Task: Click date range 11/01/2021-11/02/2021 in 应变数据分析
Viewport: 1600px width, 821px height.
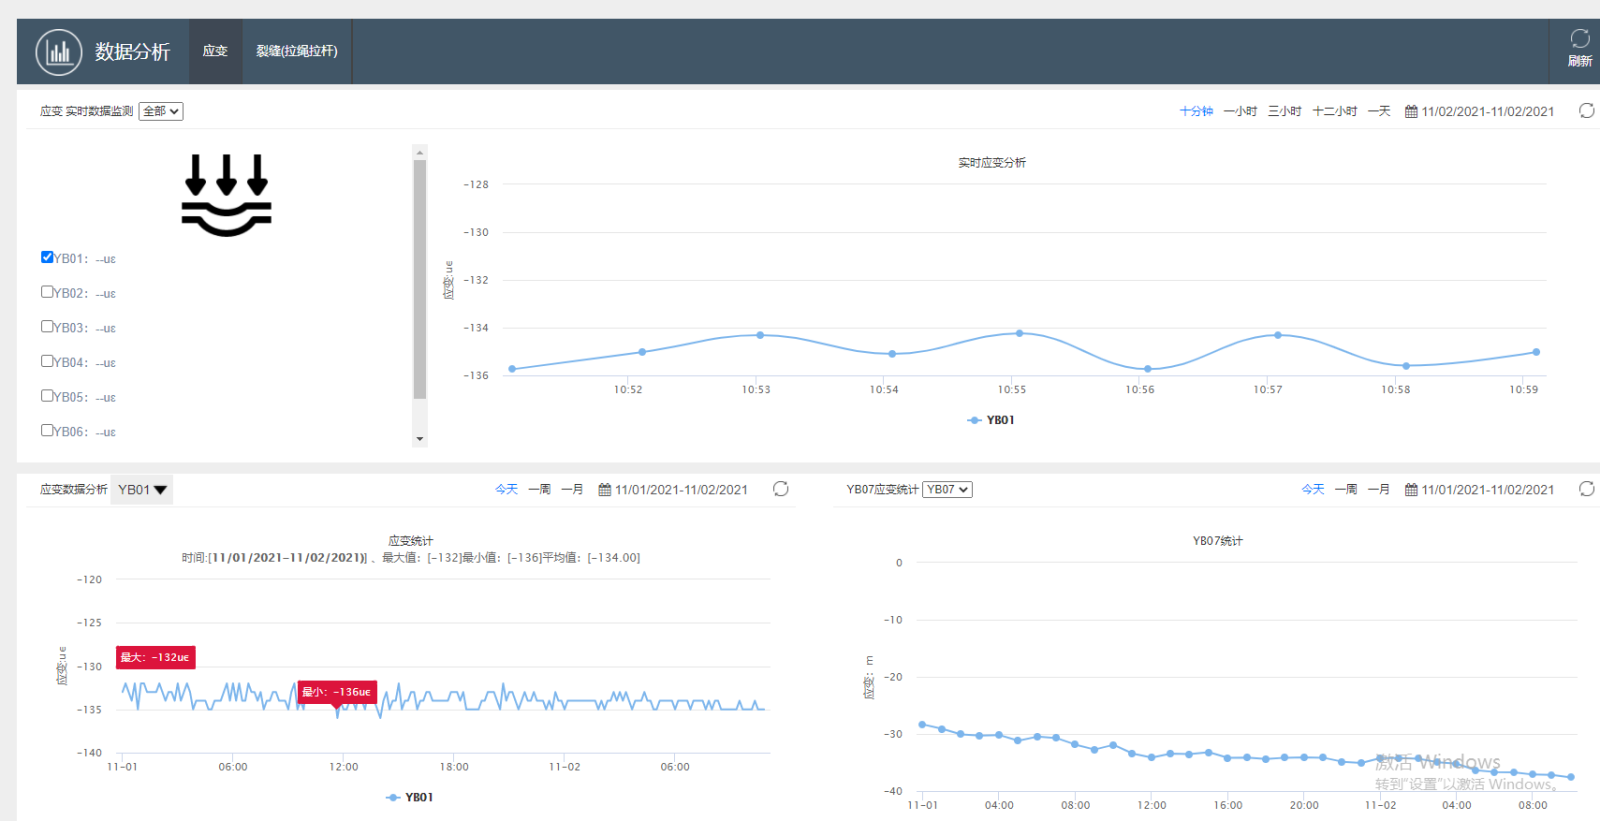Action: tap(681, 490)
